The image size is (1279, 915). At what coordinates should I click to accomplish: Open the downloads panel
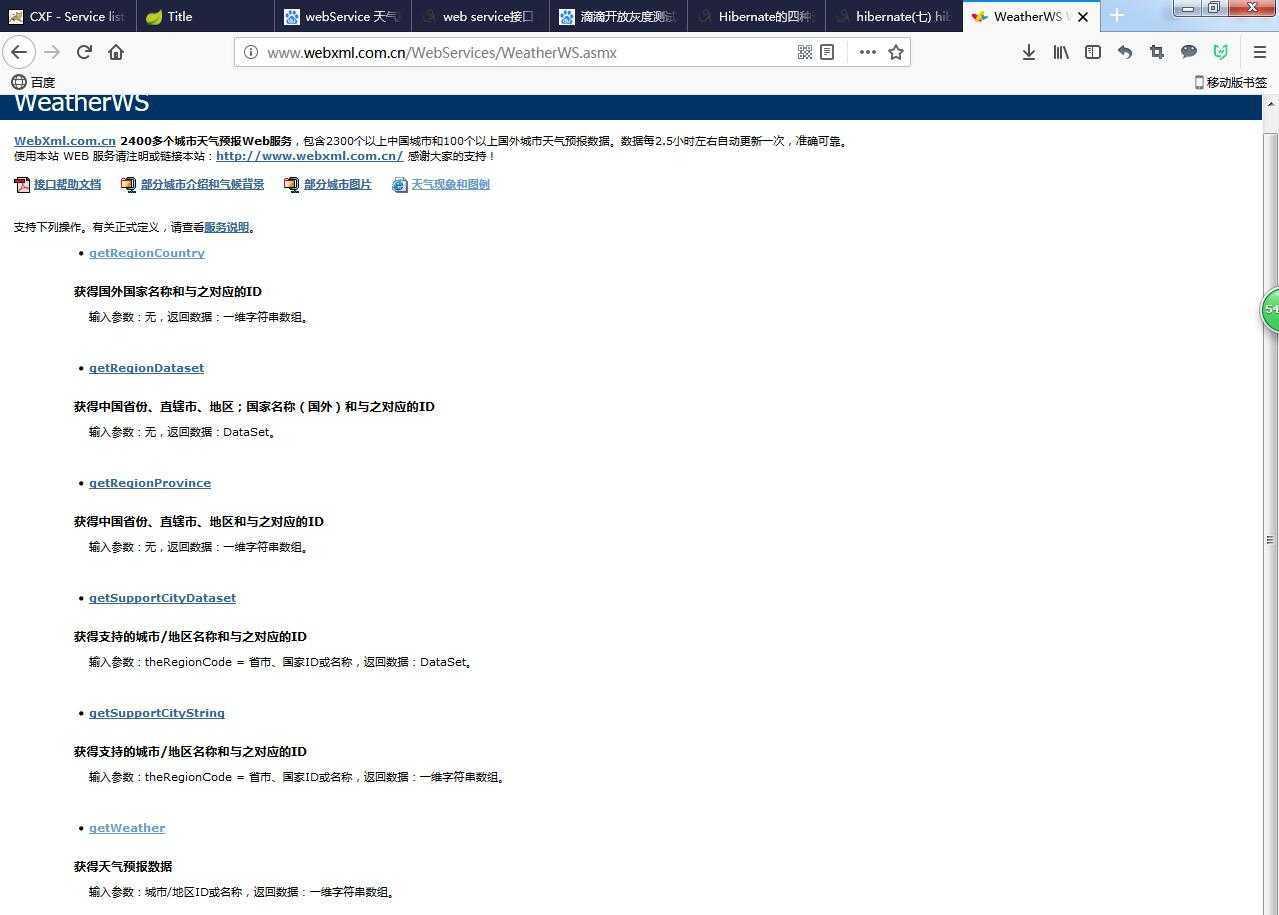[1028, 52]
